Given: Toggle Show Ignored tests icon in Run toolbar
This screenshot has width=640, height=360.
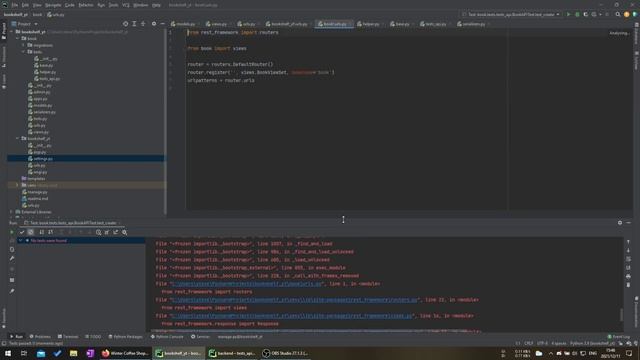Looking at the screenshot, I should [x=31, y=232].
